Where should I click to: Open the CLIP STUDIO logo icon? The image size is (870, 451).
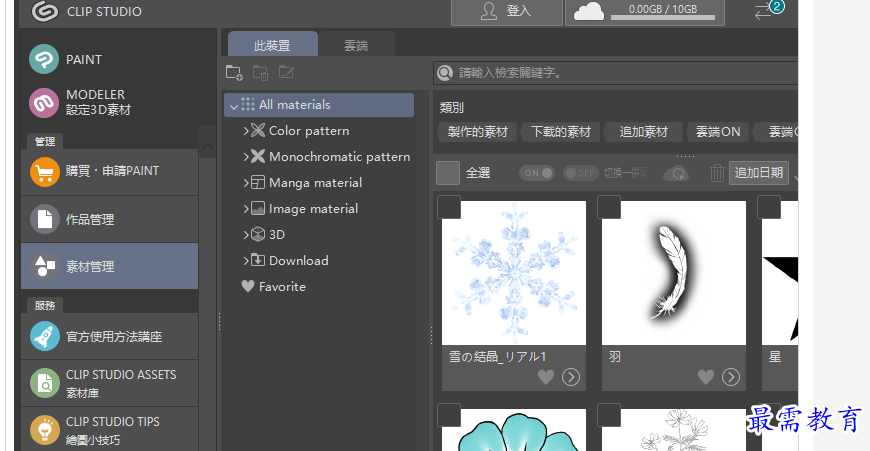44,11
